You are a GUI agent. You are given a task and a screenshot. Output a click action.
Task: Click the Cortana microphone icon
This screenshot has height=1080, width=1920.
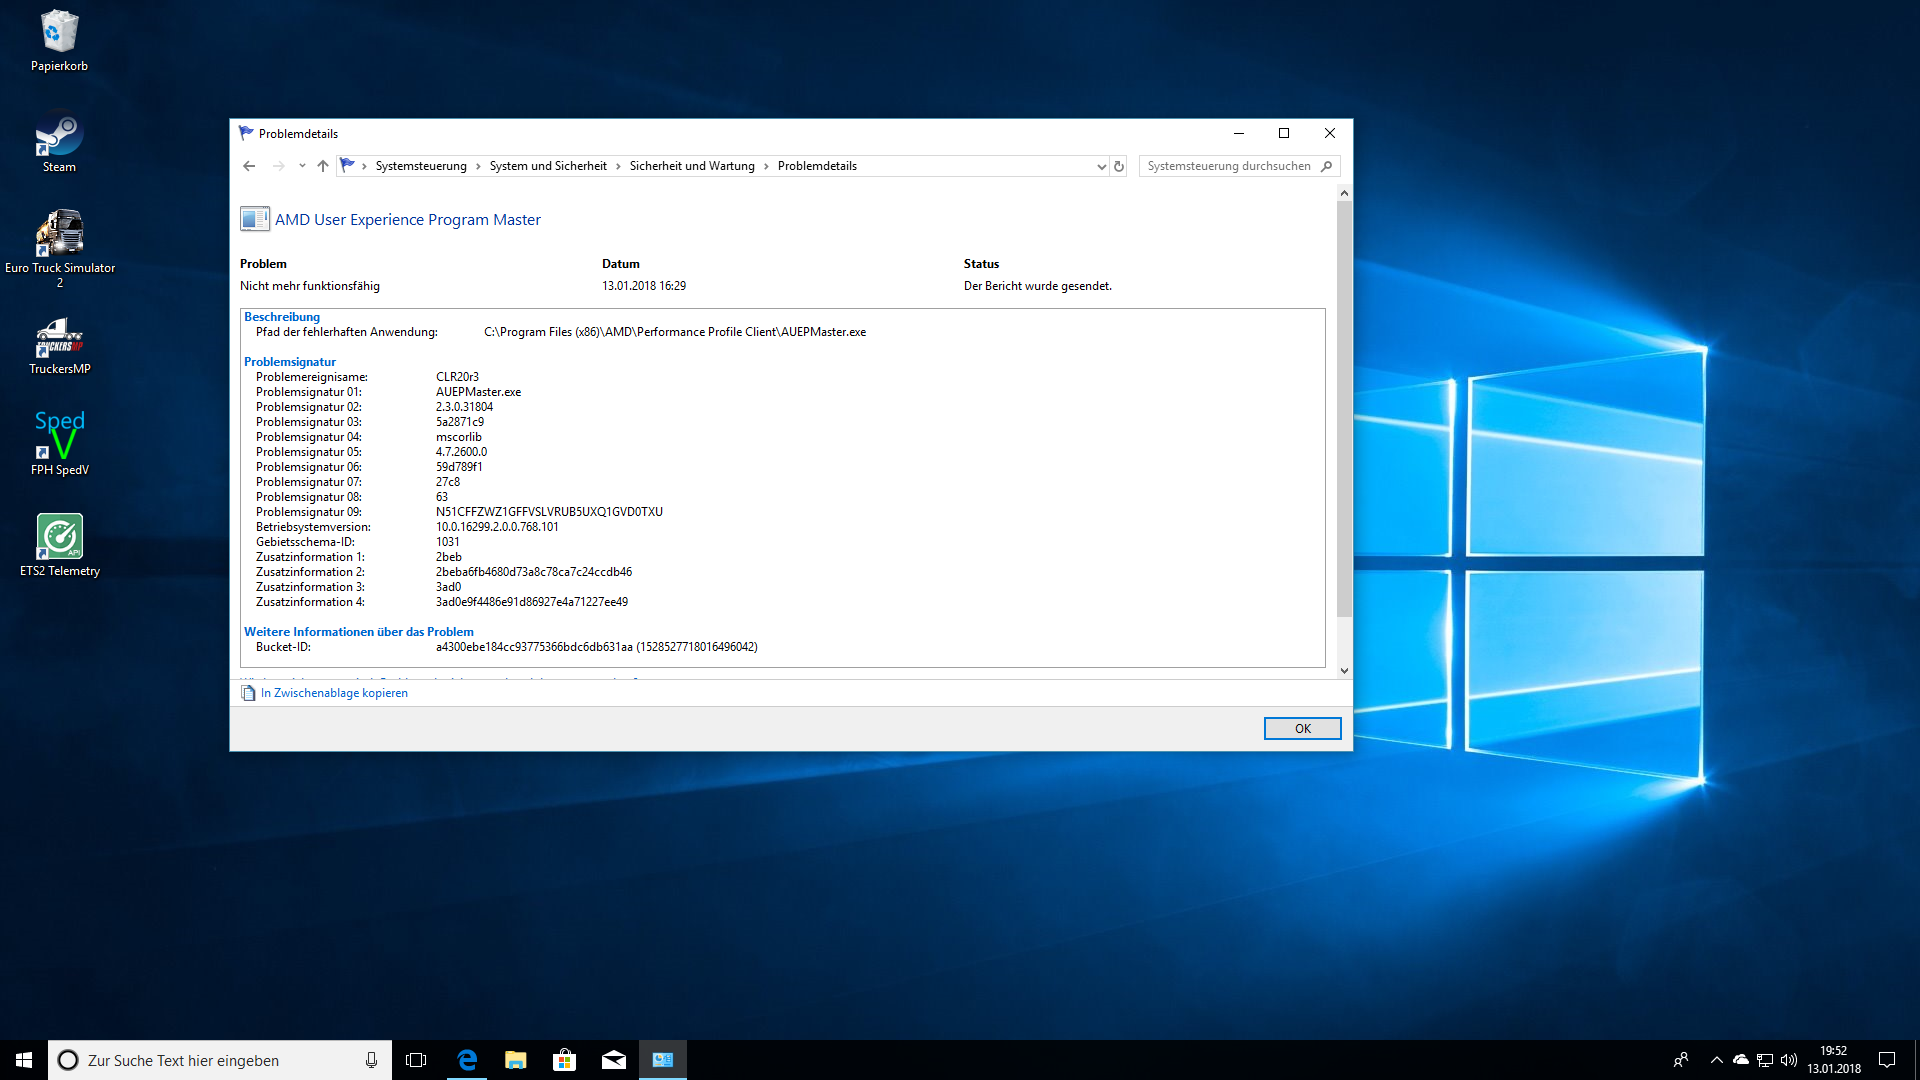tap(371, 1060)
